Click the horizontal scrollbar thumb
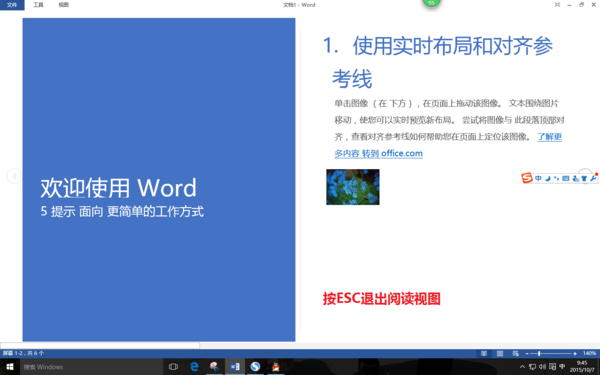600x375 pixels. [x=100, y=345]
